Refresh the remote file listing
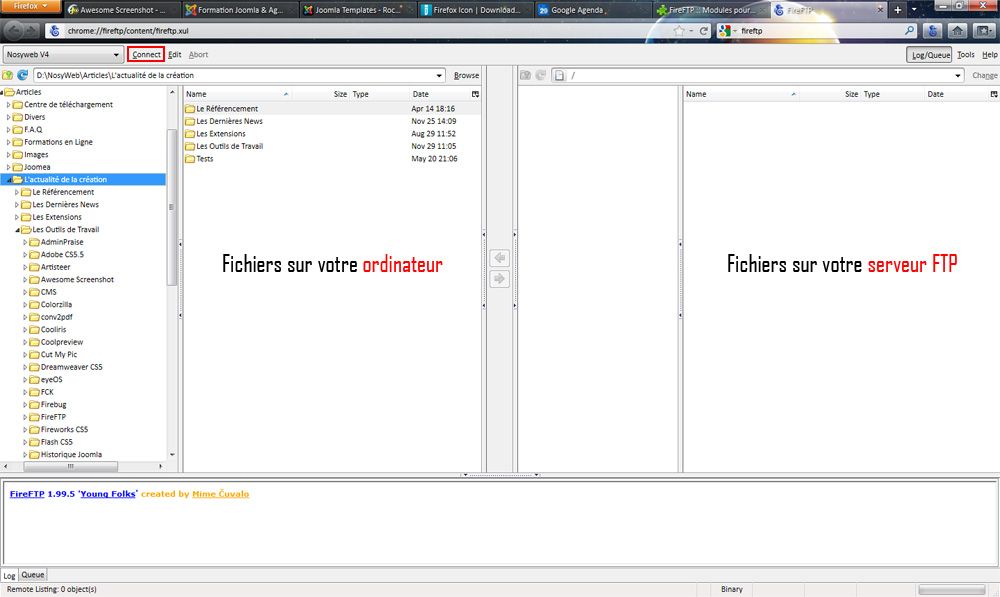This screenshot has width=1000, height=597. click(x=540, y=75)
